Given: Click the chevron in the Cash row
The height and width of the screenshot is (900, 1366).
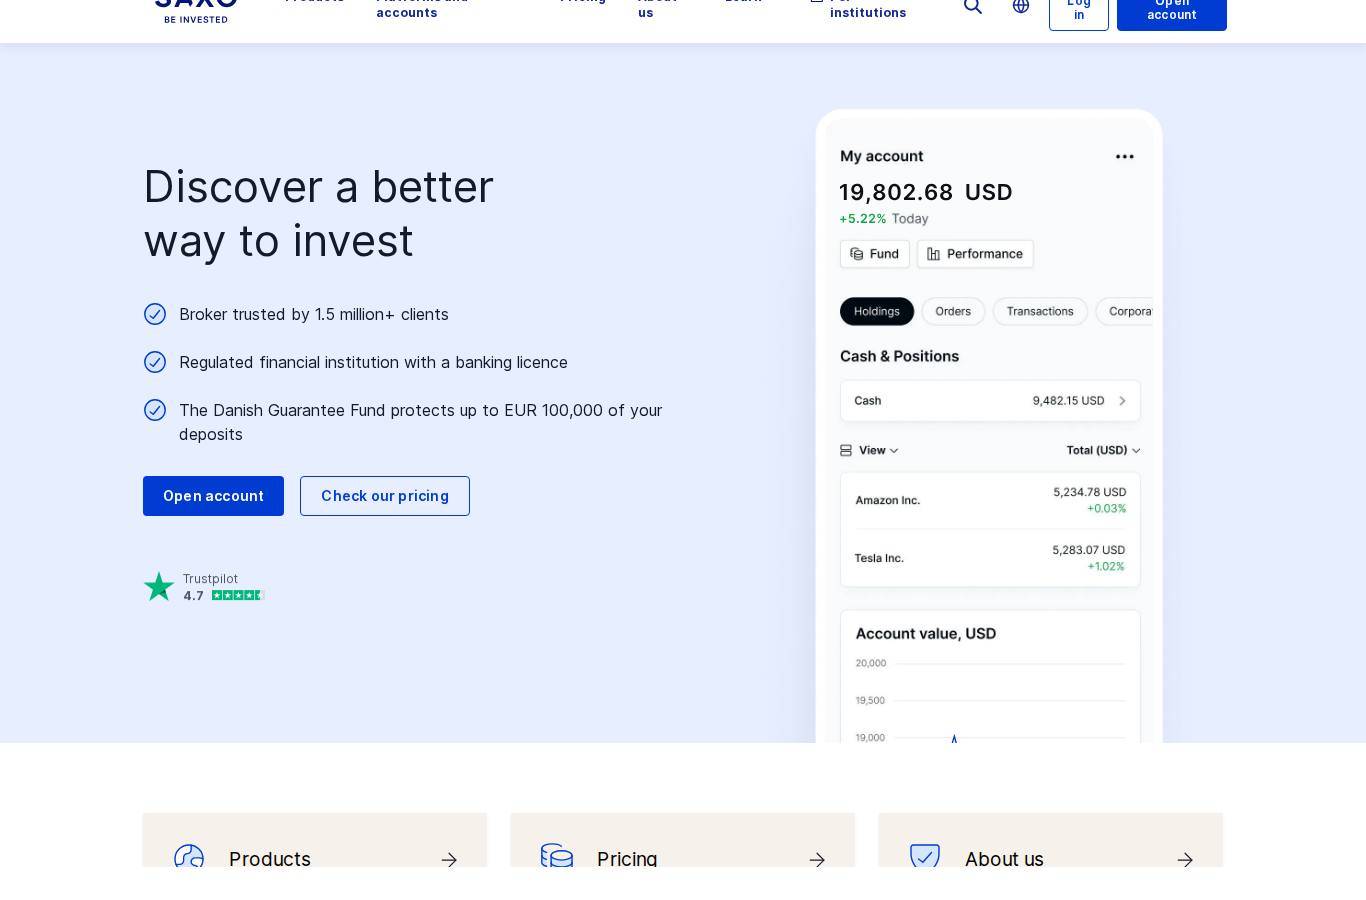Looking at the screenshot, I should (1122, 401).
